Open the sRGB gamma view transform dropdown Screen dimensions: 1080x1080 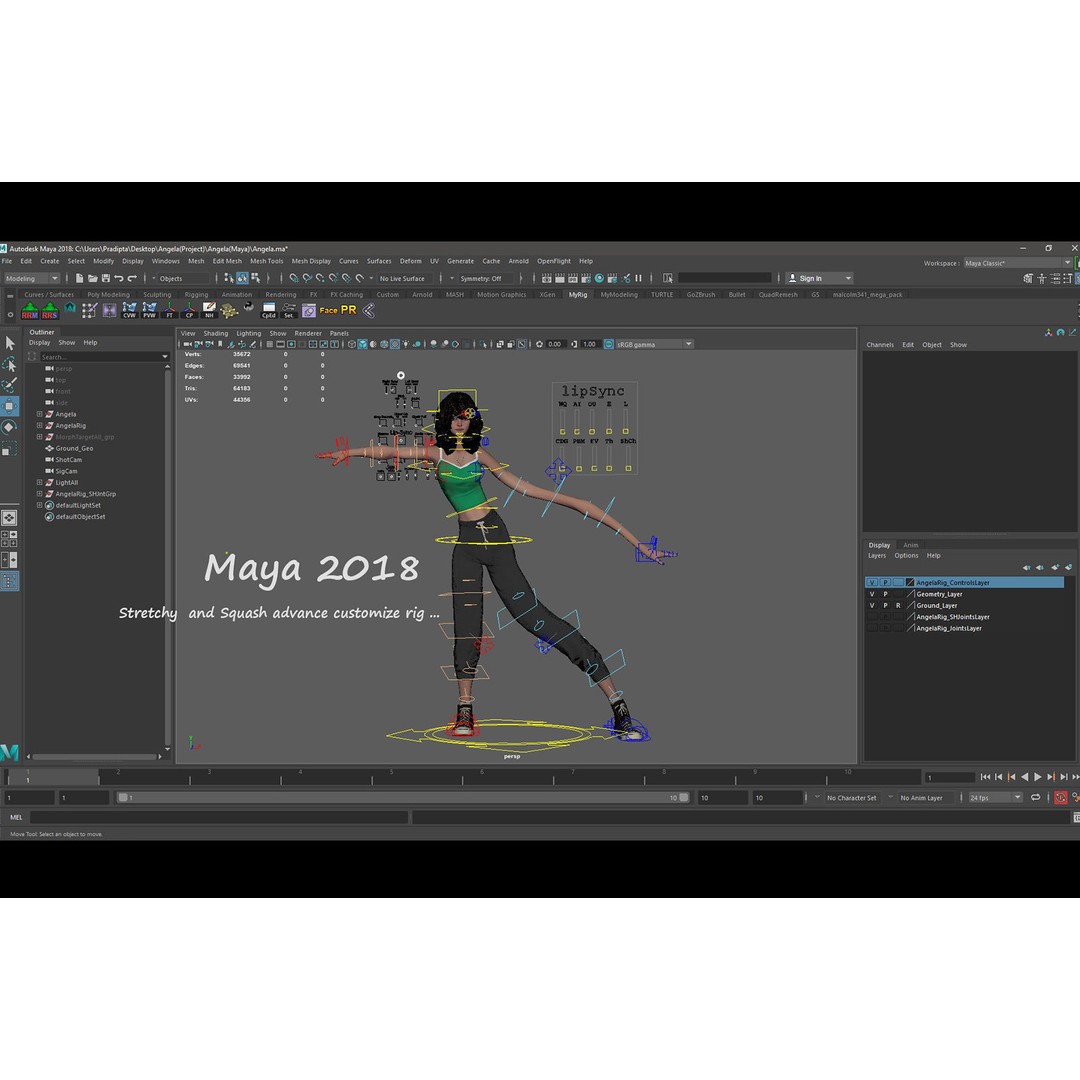[x=654, y=344]
